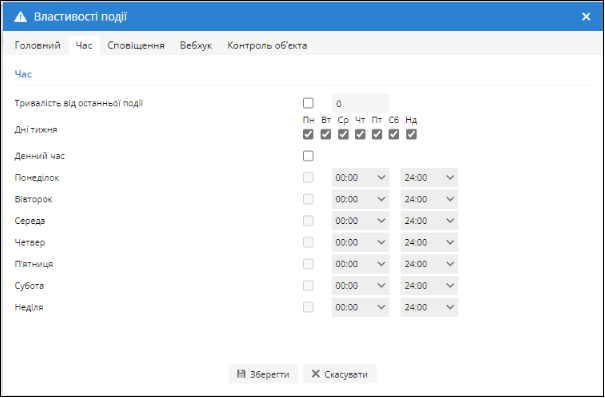Click the Скасувати button
The height and width of the screenshot is (398, 605).
coord(340,374)
